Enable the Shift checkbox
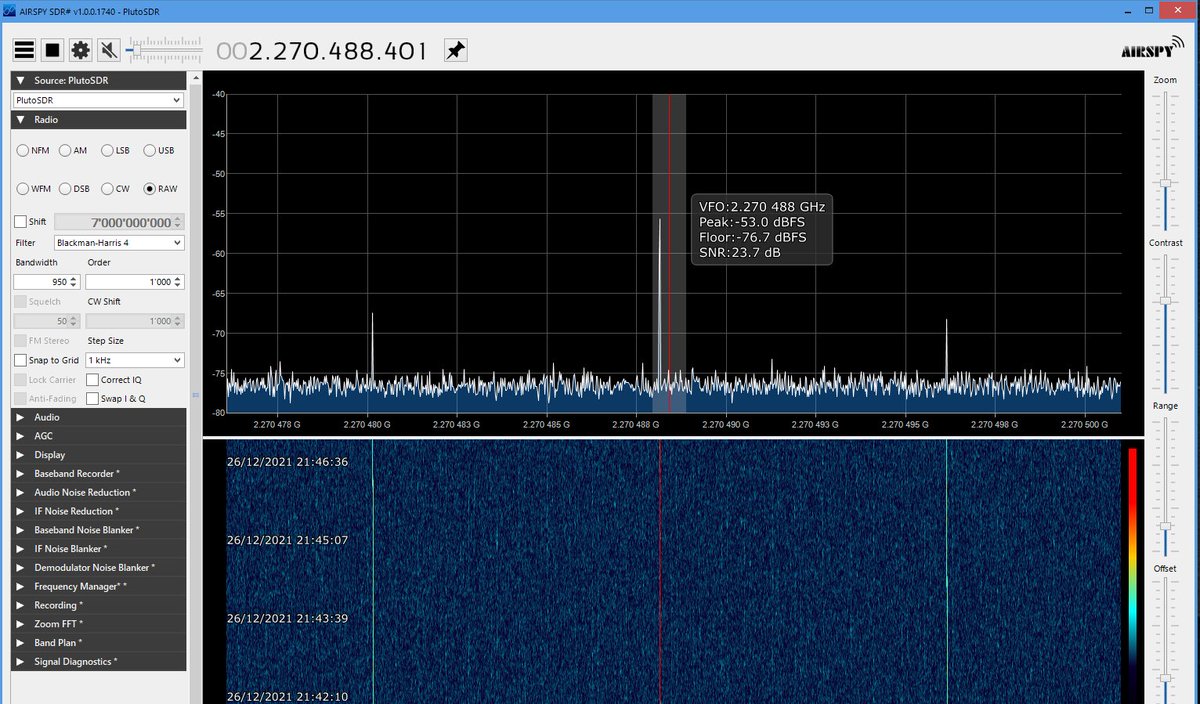Image resolution: width=1200 pixels, height=704 pixels. (x=20, y=222)
